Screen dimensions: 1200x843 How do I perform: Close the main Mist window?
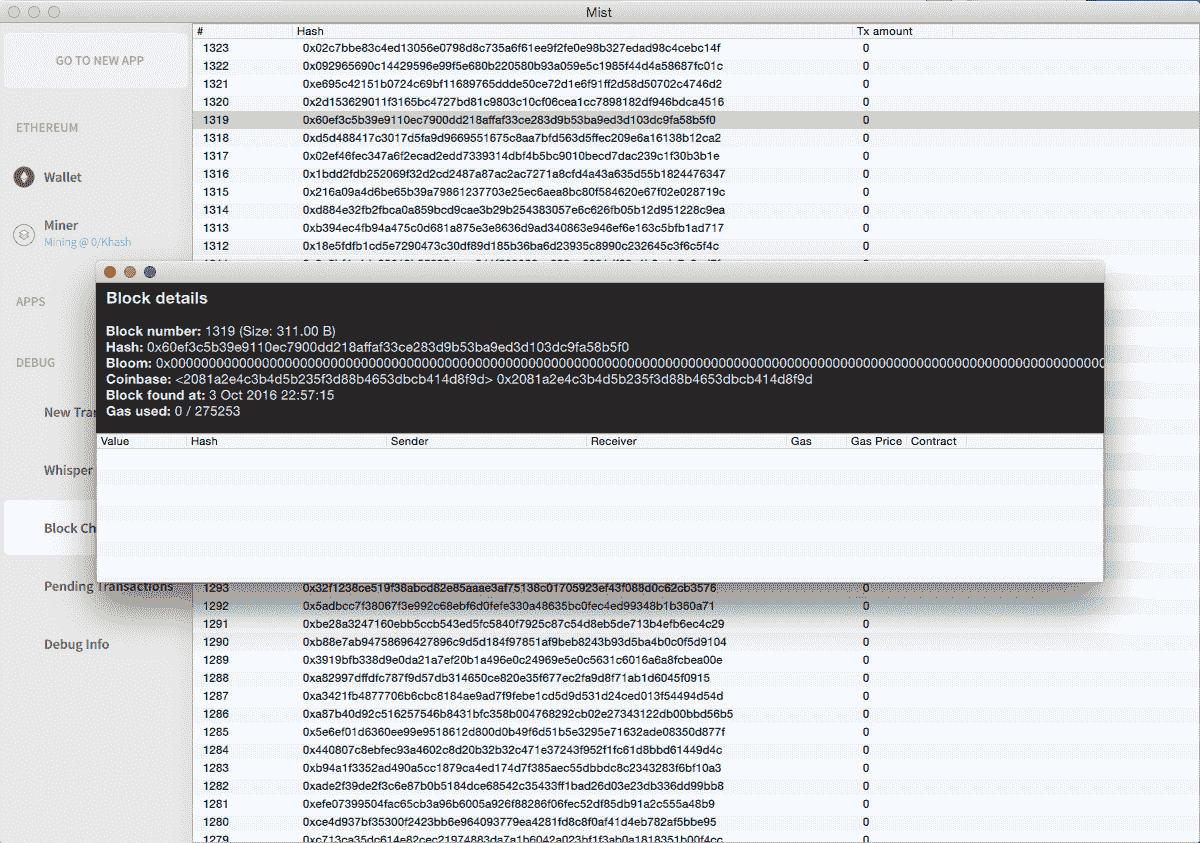click(14, 12)
